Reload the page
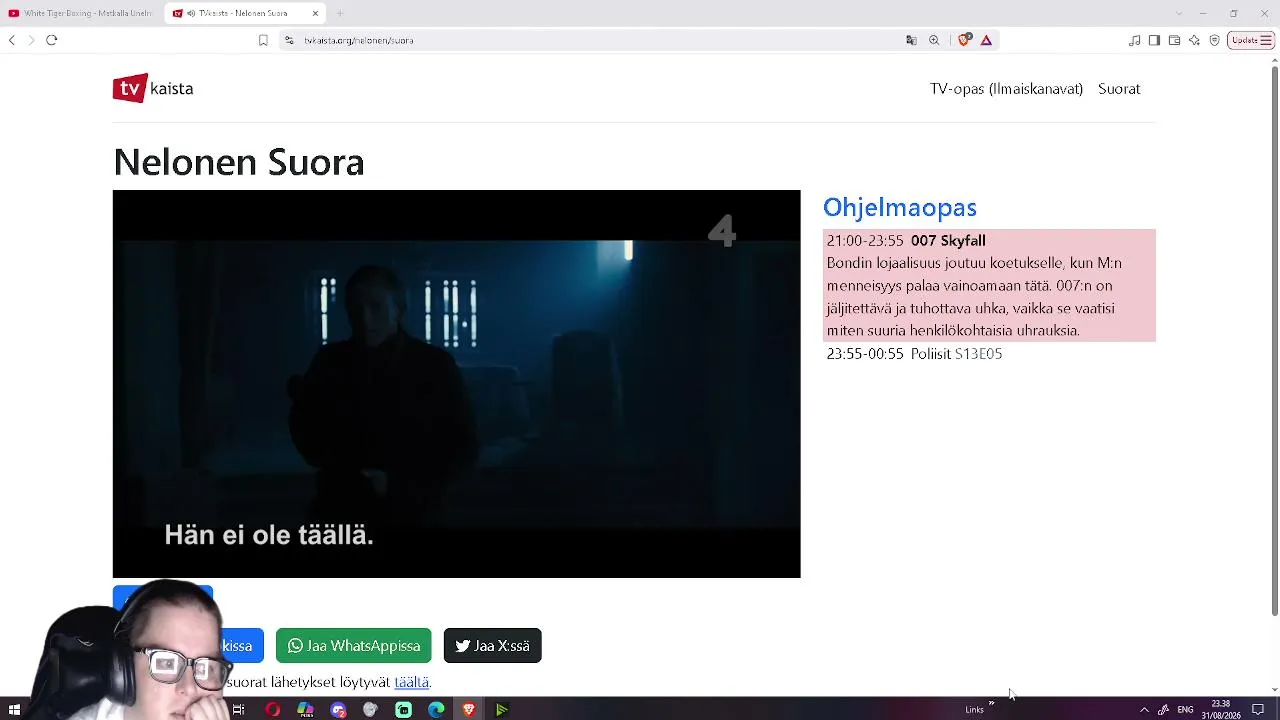Screen dimensions: 1280x720 point(52,40)
